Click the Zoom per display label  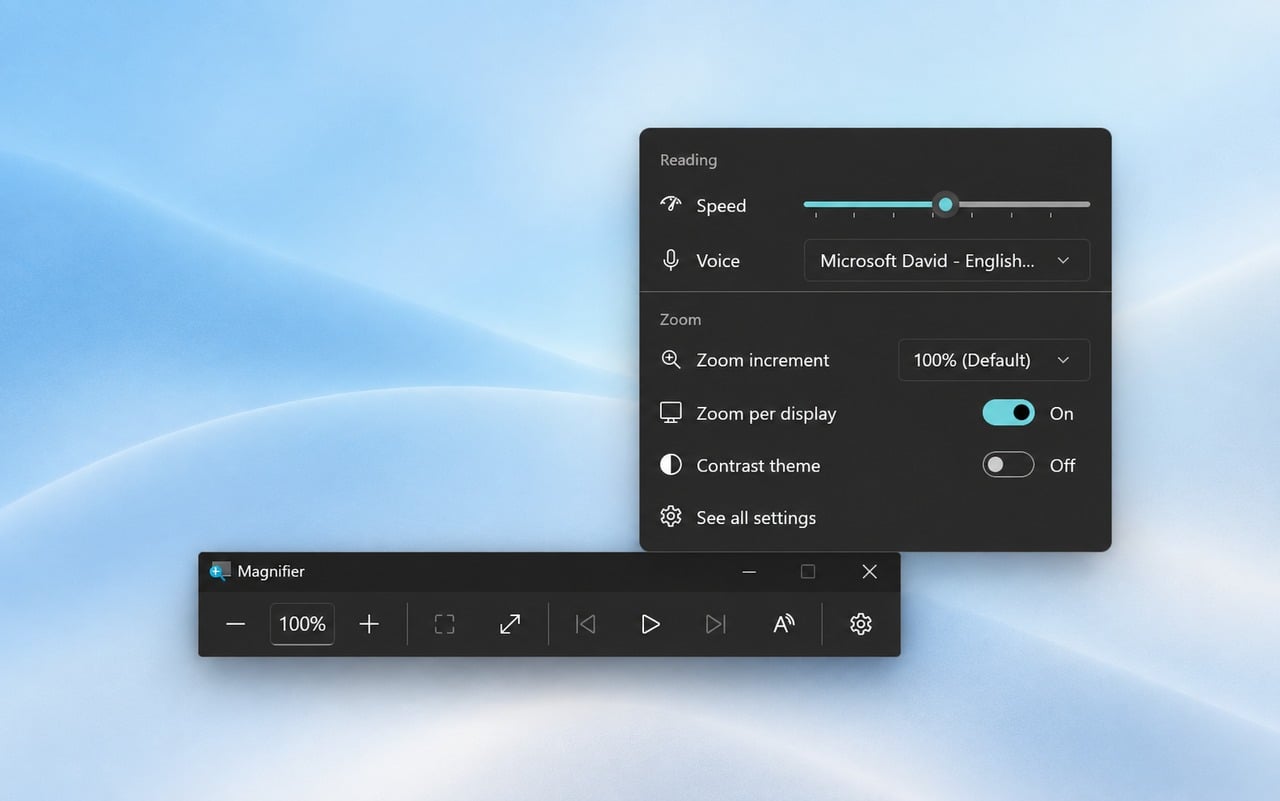point(766,414)
